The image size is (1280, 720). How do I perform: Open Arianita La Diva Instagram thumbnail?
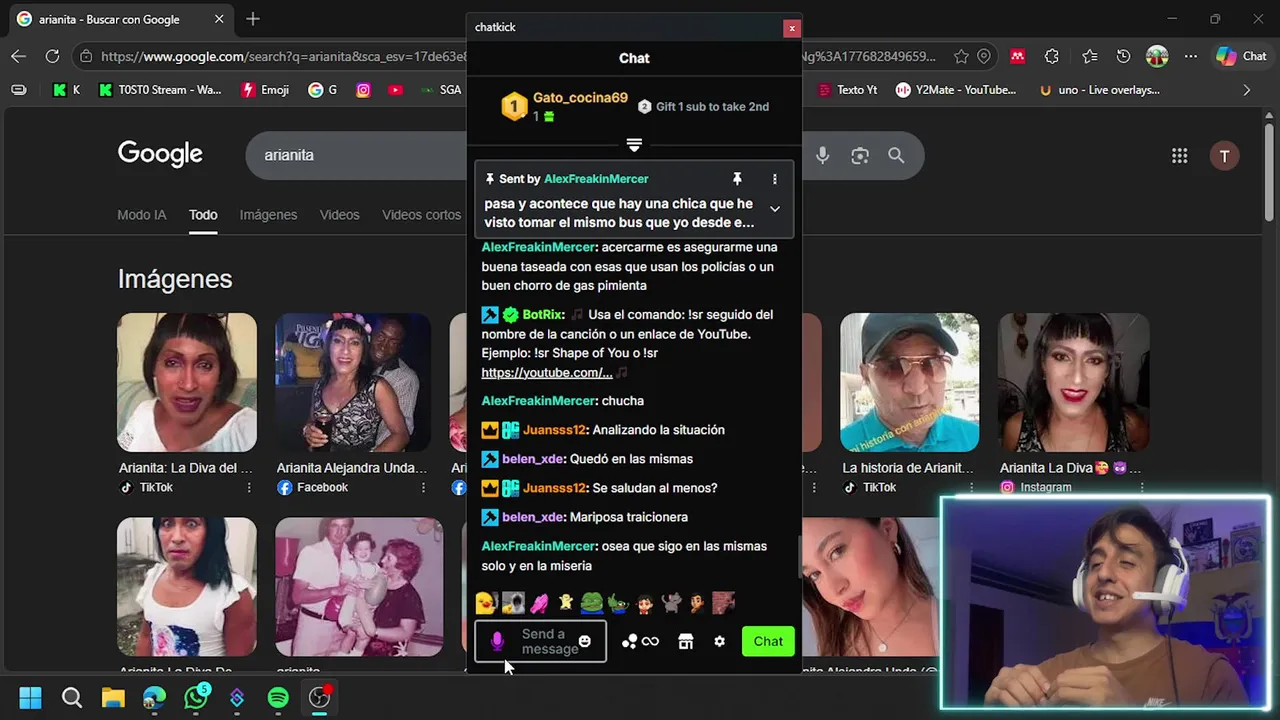point(1073,382)
